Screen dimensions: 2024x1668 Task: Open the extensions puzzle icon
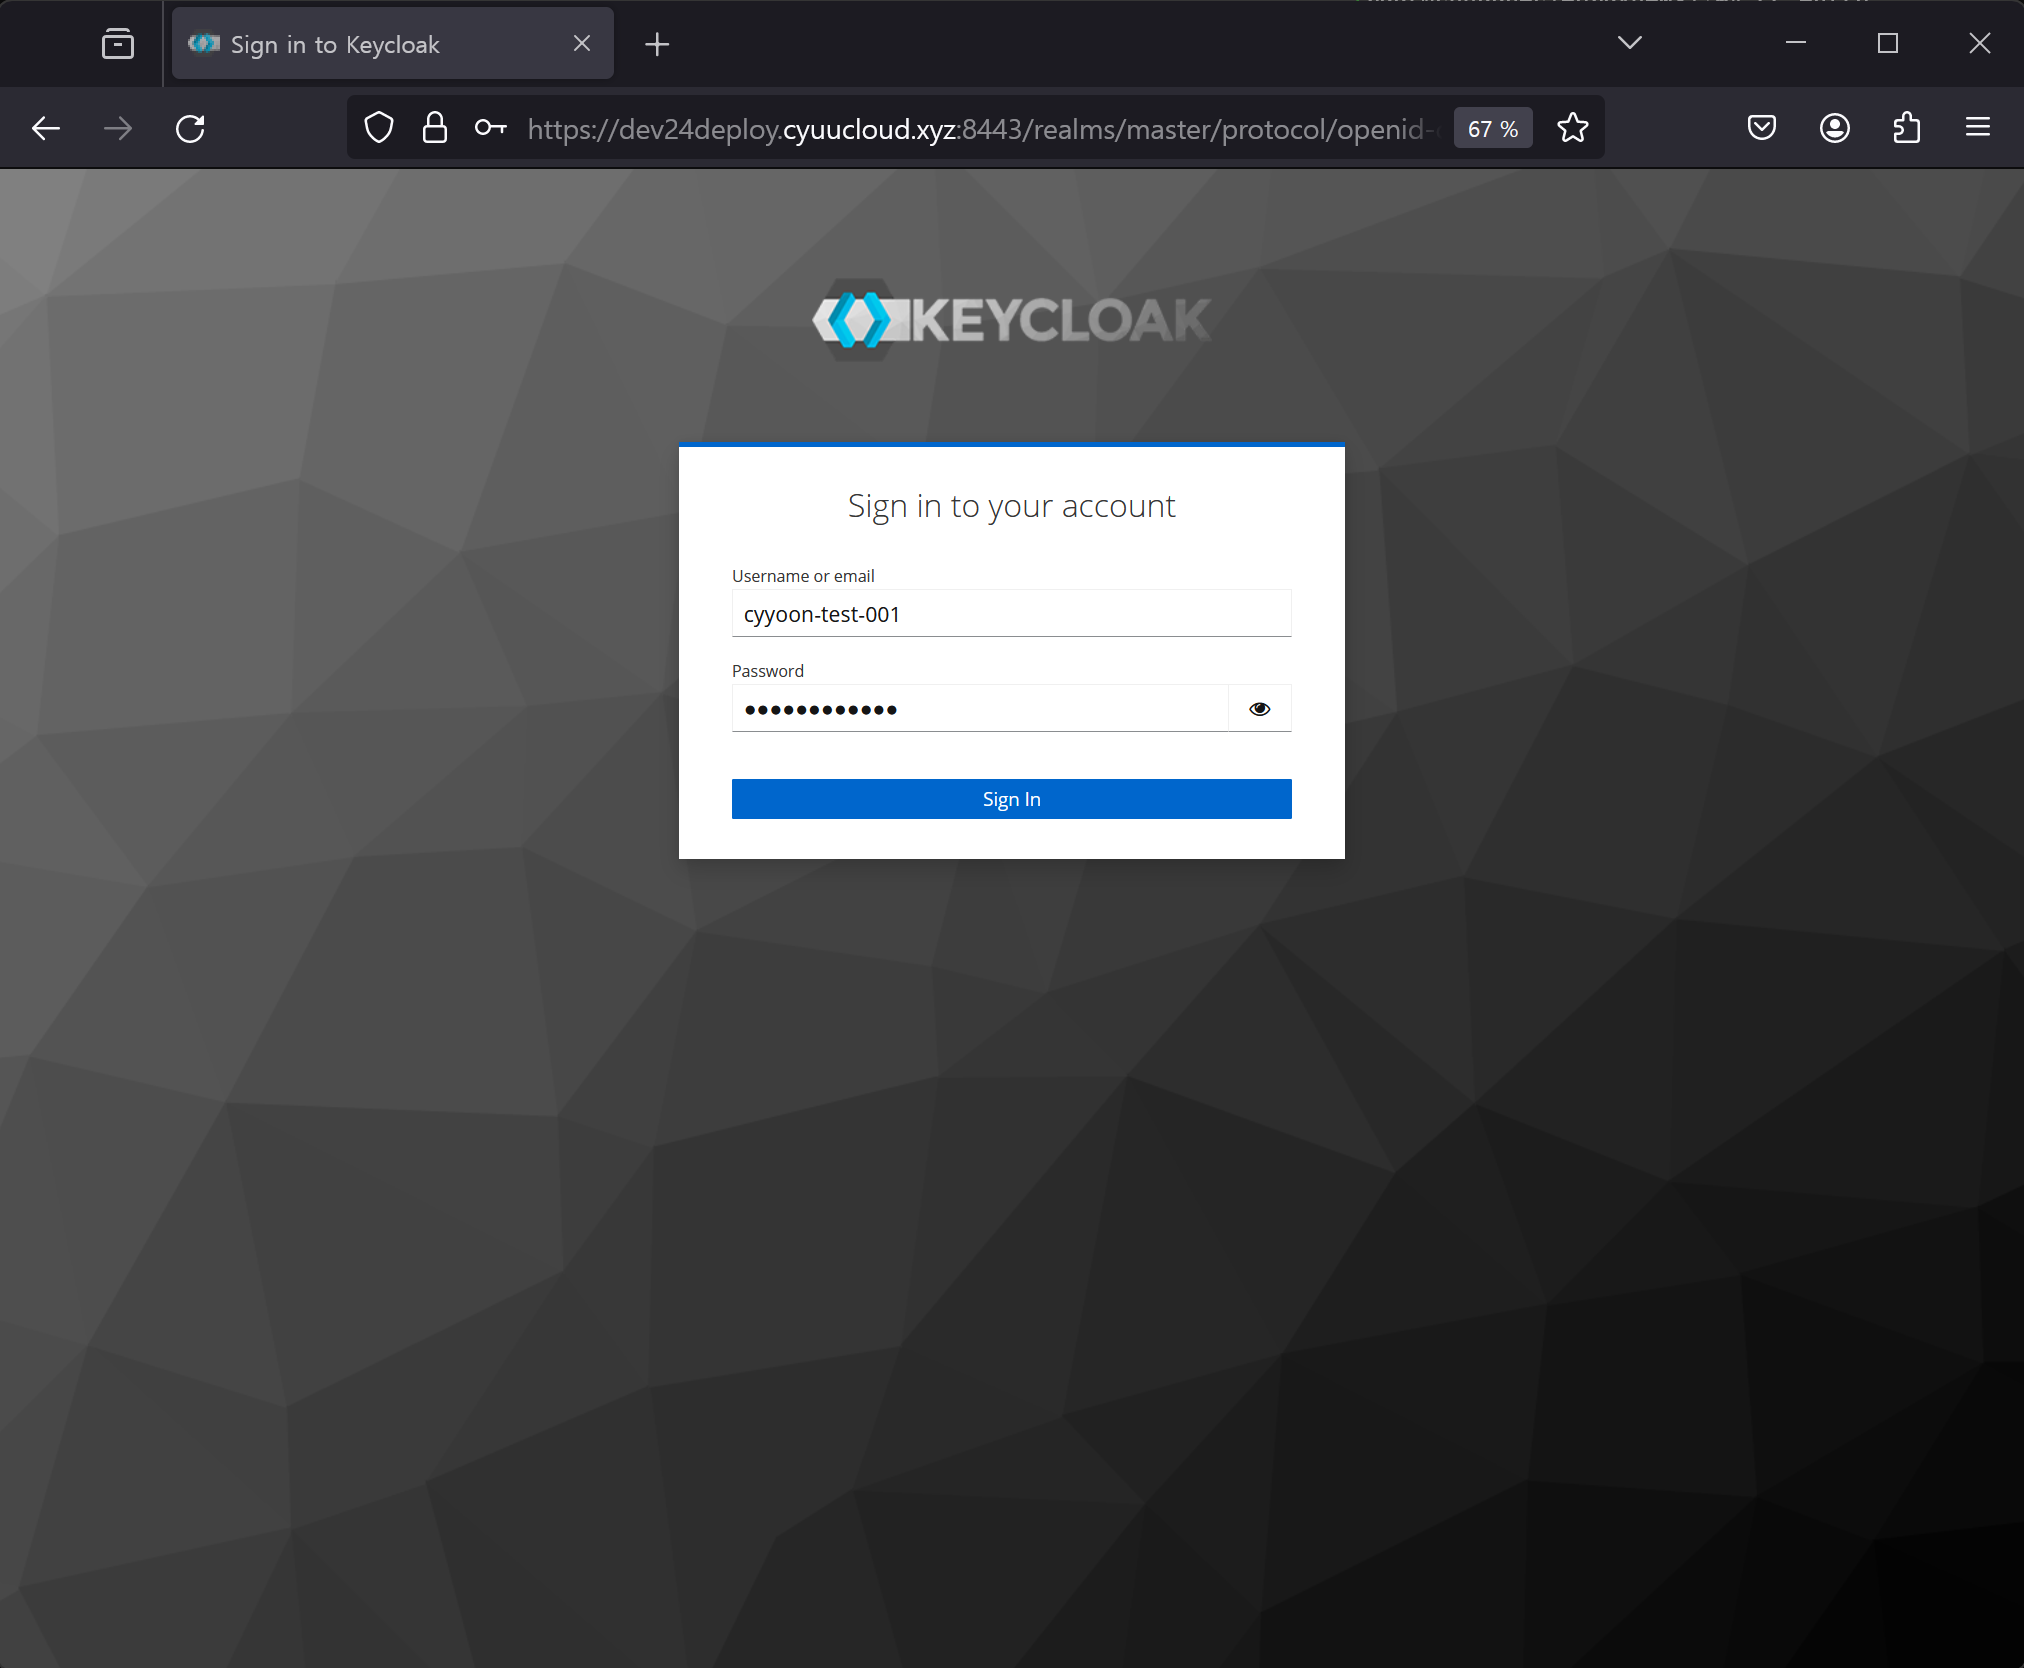click(x=1907, y=128)
